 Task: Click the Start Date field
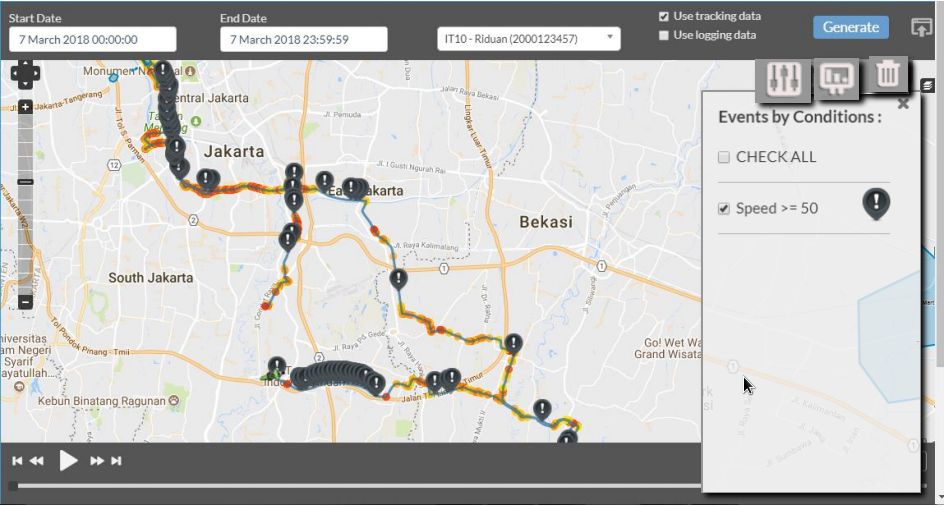pyautogui.click(x=92, y=39)
